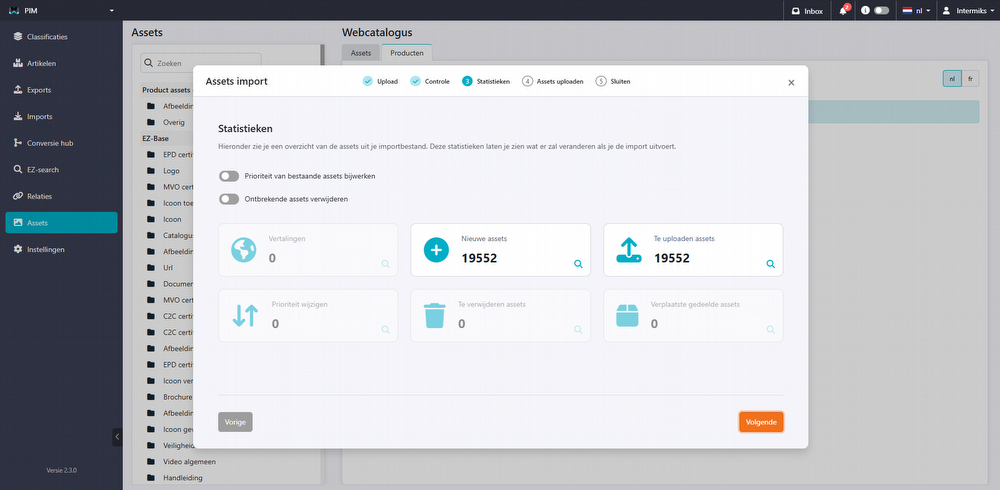Click the magnifier icon on Nieuwe assets card
1000x490 pixels.
point(578,264)
